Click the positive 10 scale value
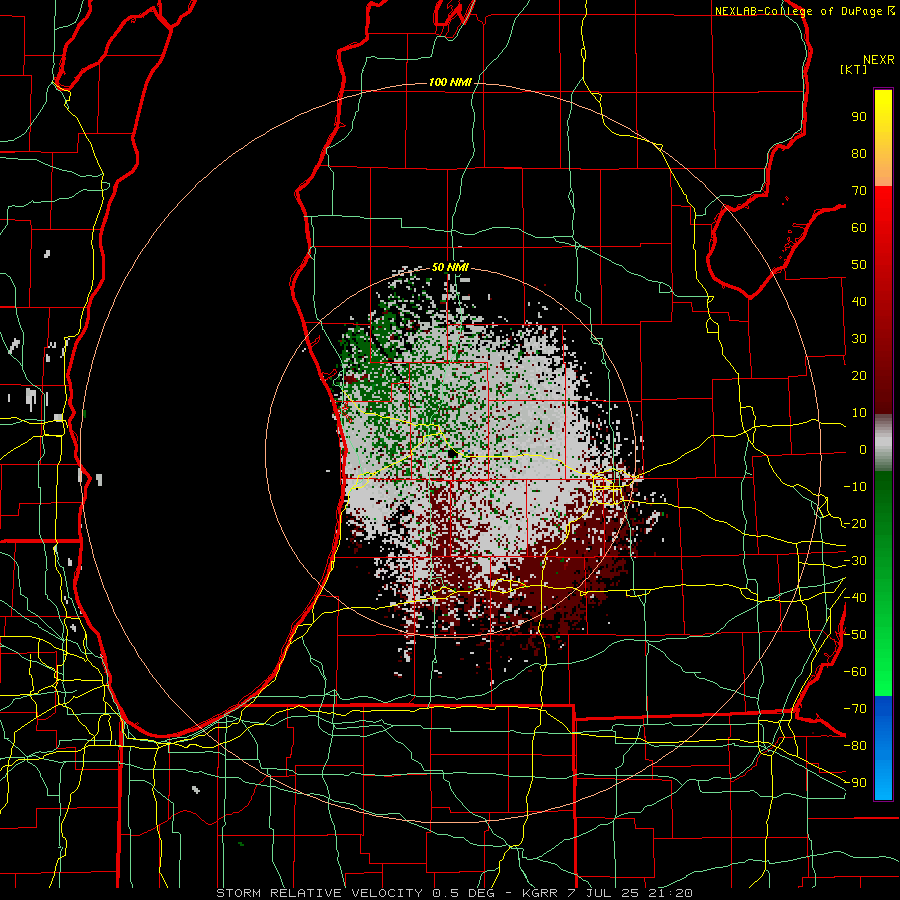The width and height of the screenshot is (900, 900). [859, 413]
